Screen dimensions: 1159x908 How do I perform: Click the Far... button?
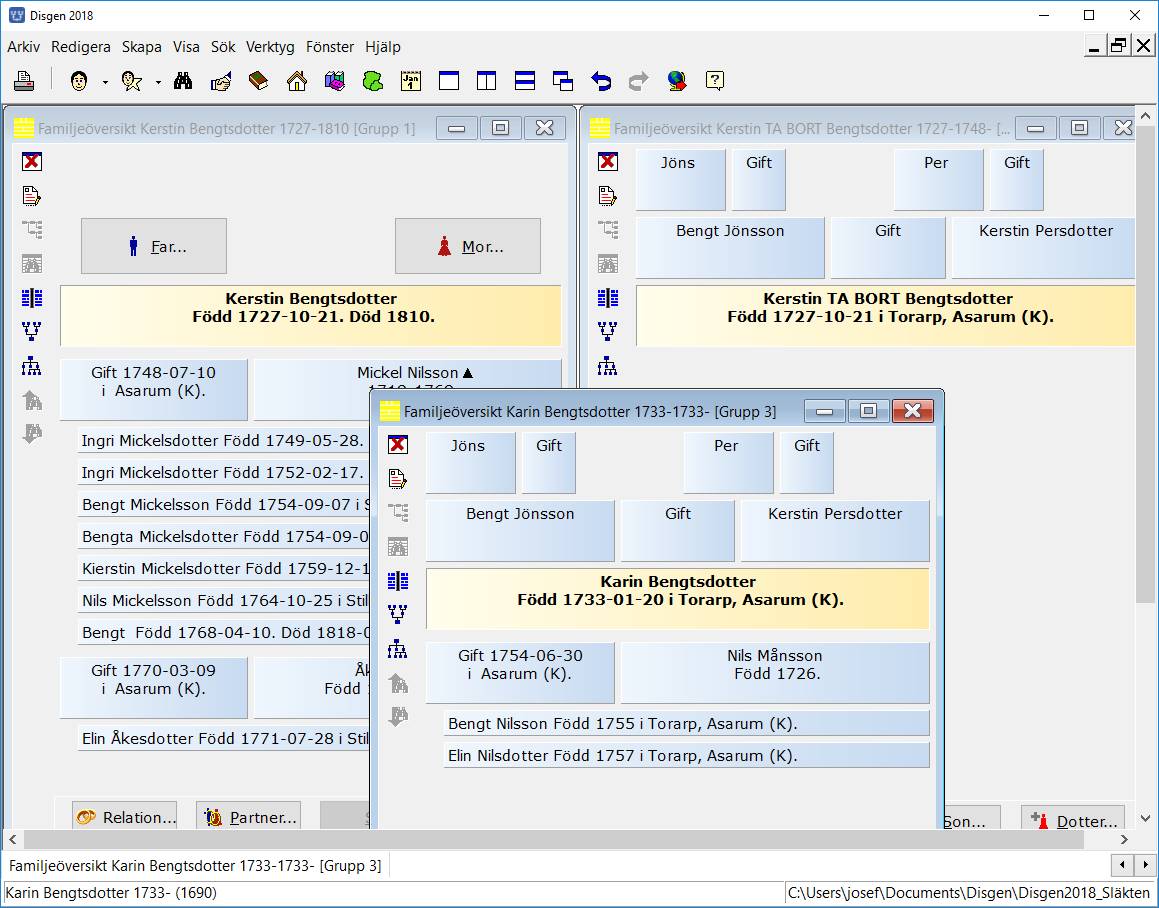154,246
